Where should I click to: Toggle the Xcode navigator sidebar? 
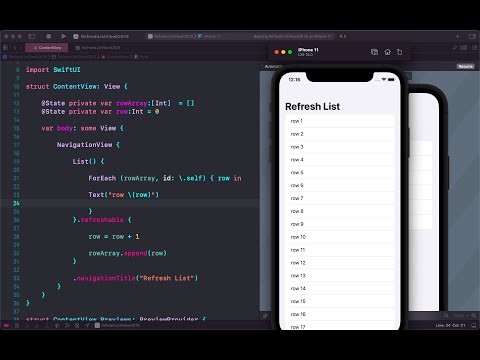coord(32,36)
